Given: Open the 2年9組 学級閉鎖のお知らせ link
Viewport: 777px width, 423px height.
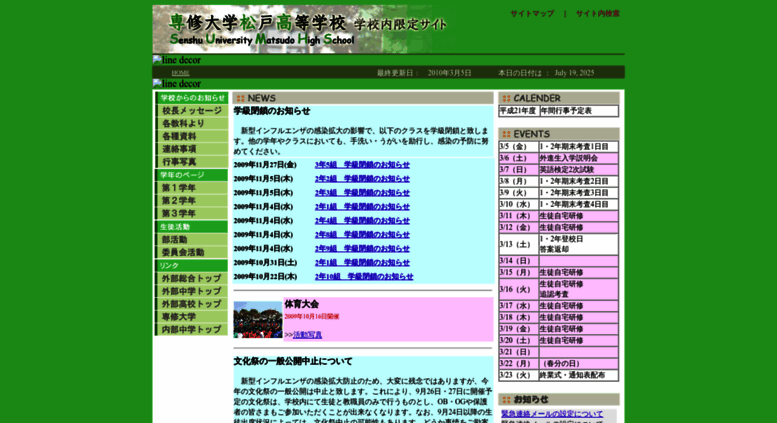Looking at the screenshot, I should pos(362,249).
